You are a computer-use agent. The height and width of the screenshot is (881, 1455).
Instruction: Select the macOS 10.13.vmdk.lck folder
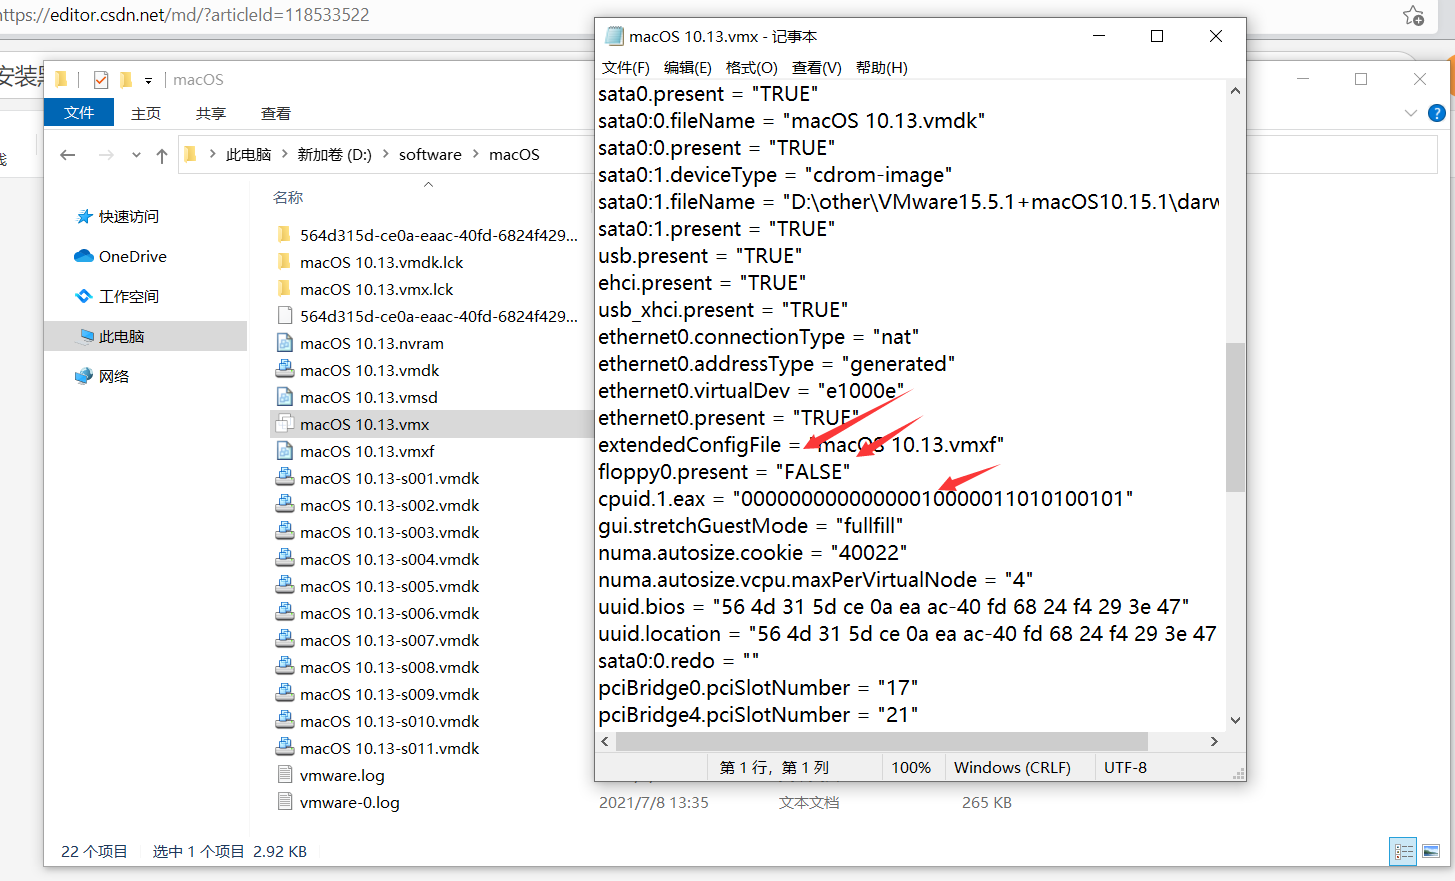(x=381, y=262)
